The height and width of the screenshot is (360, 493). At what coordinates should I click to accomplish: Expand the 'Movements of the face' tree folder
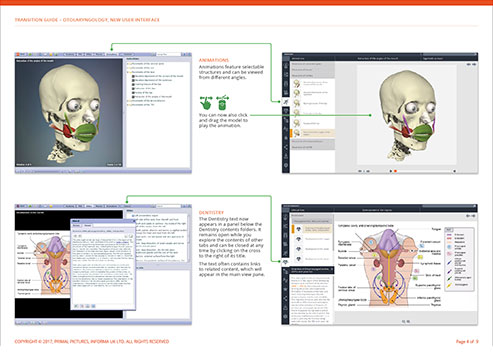coord(128,72)
